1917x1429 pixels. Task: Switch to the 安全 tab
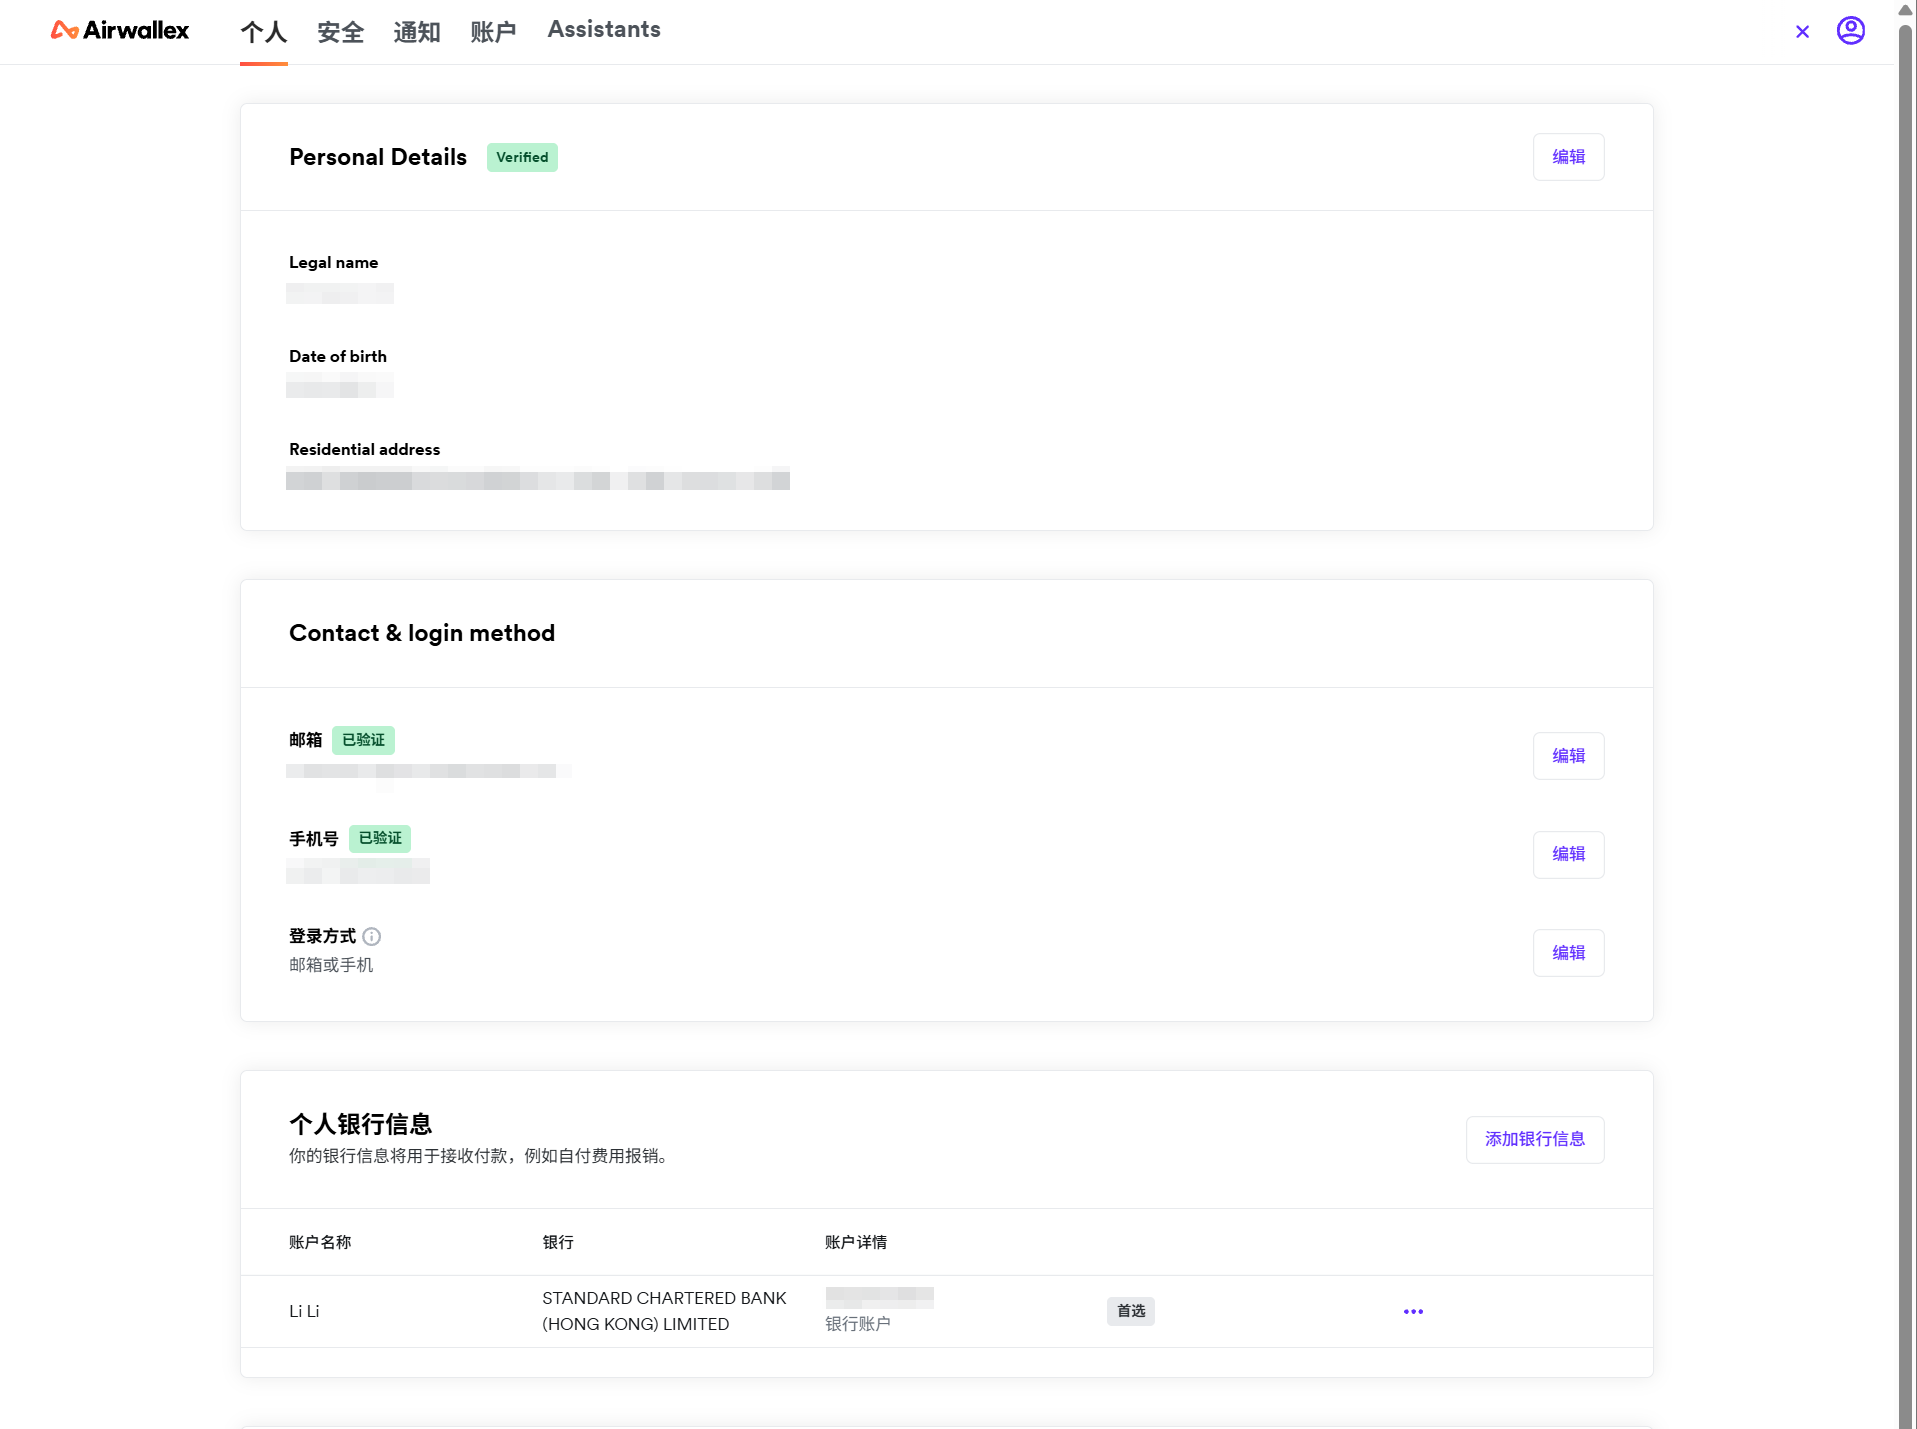340,32
